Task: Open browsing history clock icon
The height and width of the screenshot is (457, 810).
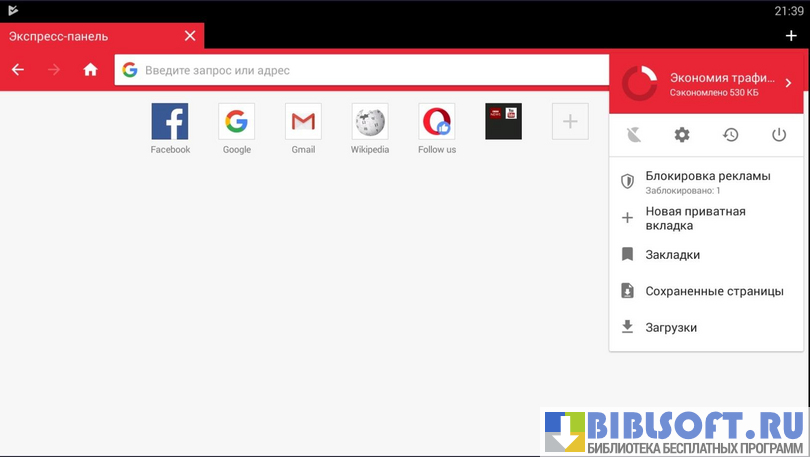Action: pos(731,135)
